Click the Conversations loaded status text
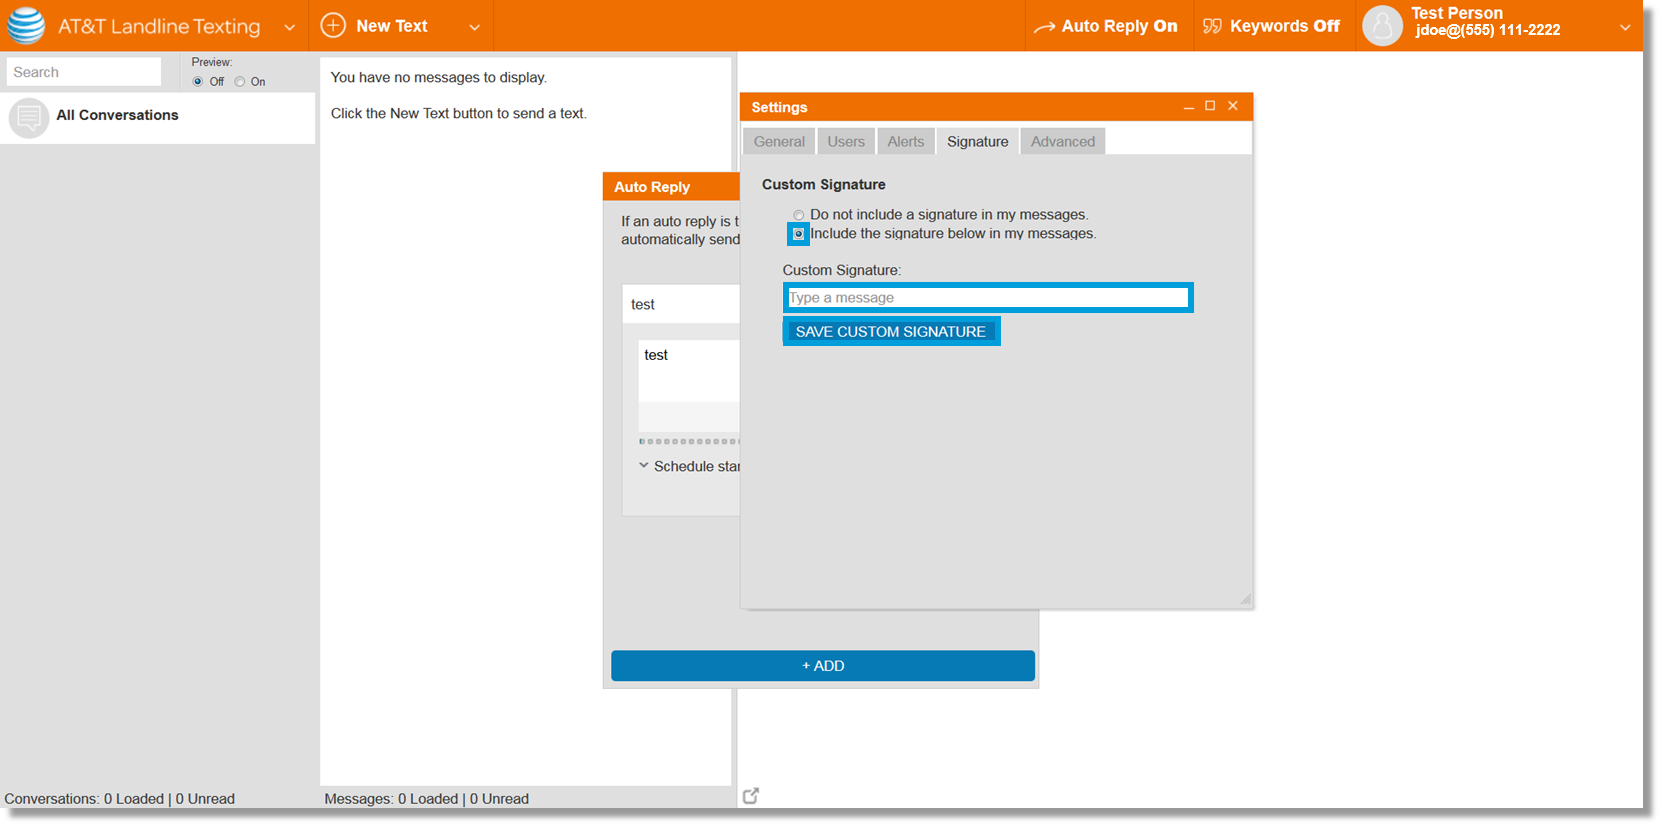This screenshot has height=826, width=1661. pos(120,799)
